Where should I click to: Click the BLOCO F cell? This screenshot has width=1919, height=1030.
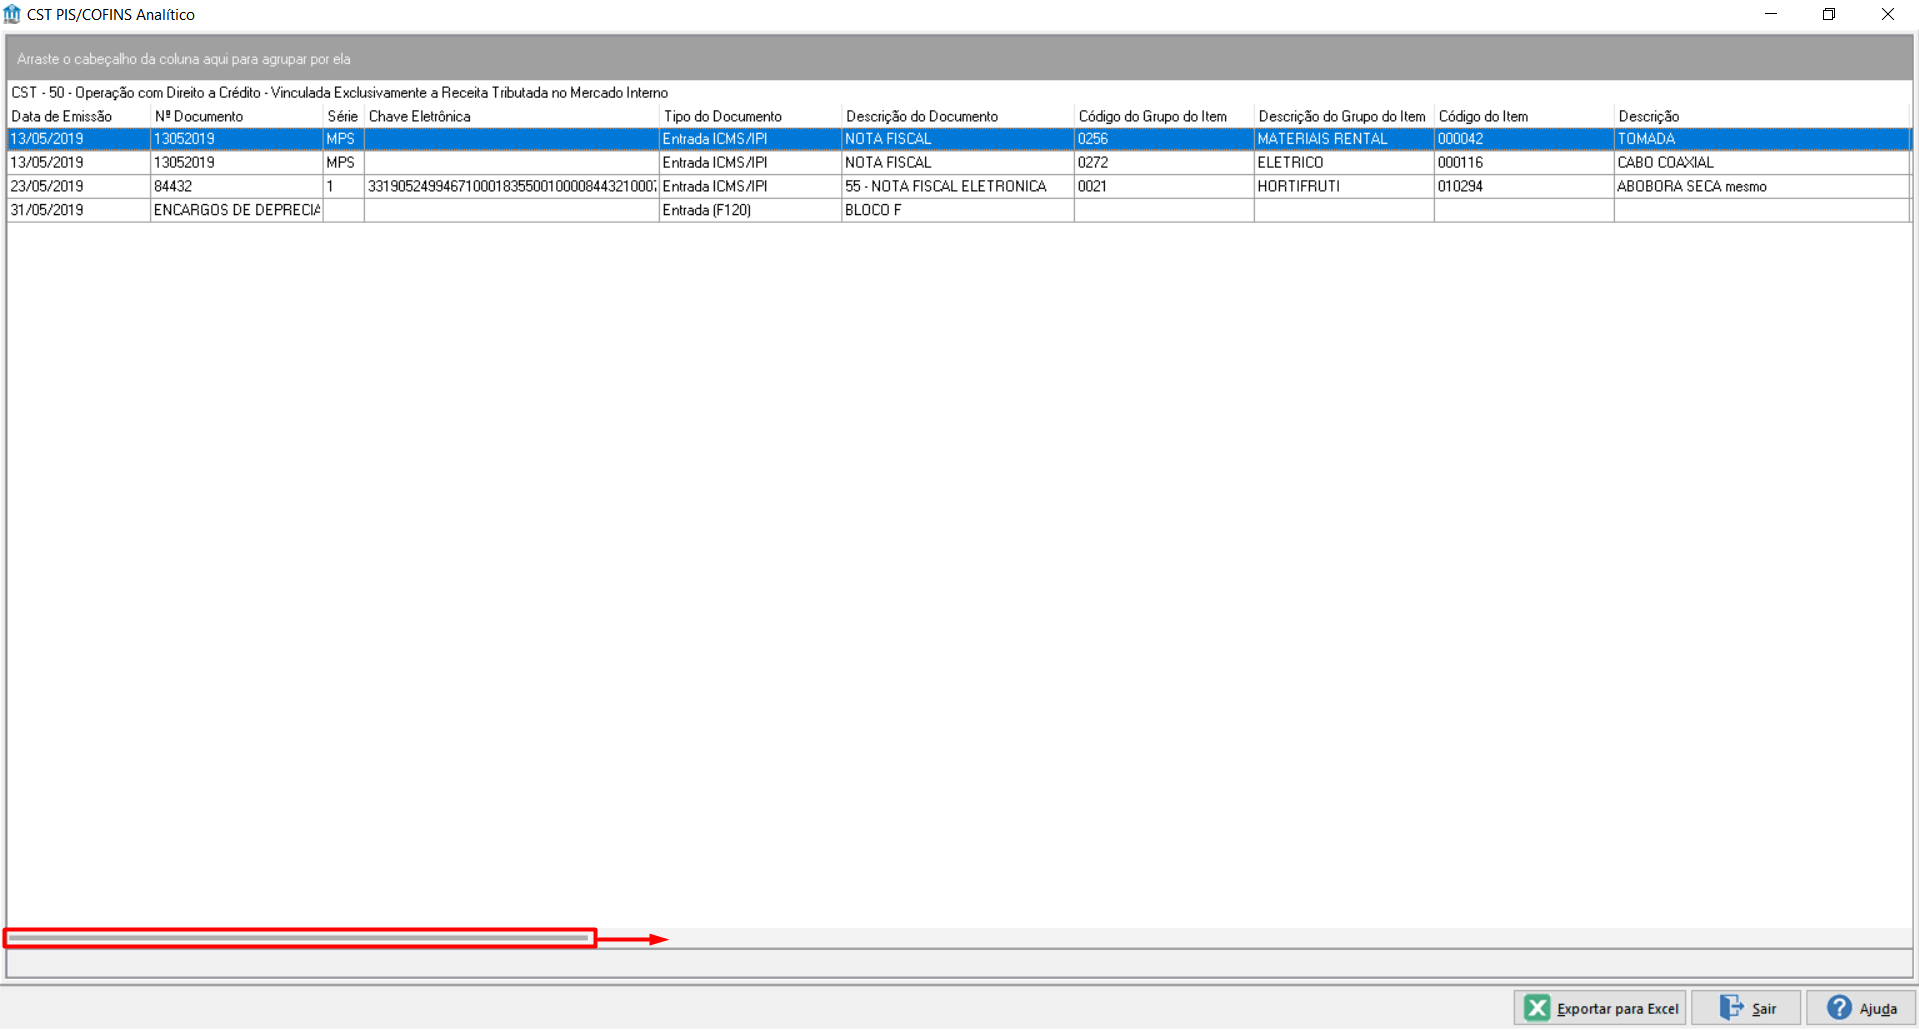pyautogui.click(x=957, y=210)
